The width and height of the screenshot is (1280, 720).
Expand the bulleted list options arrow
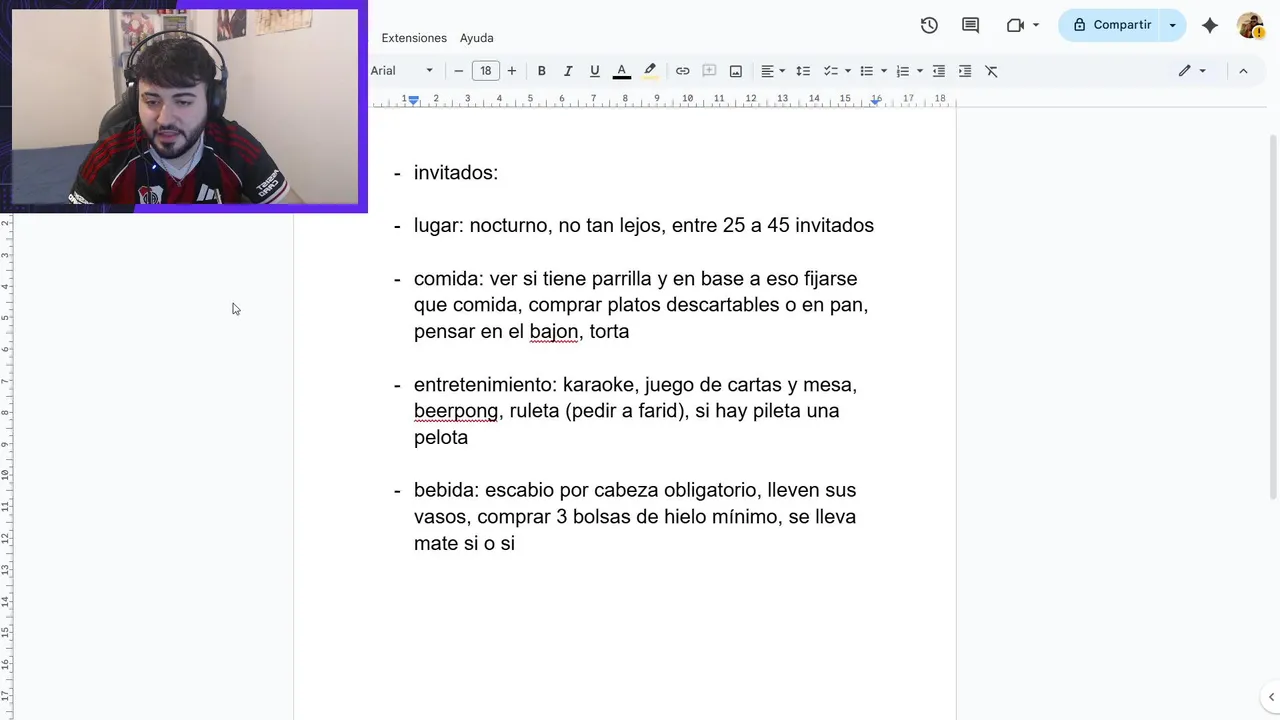884,71
